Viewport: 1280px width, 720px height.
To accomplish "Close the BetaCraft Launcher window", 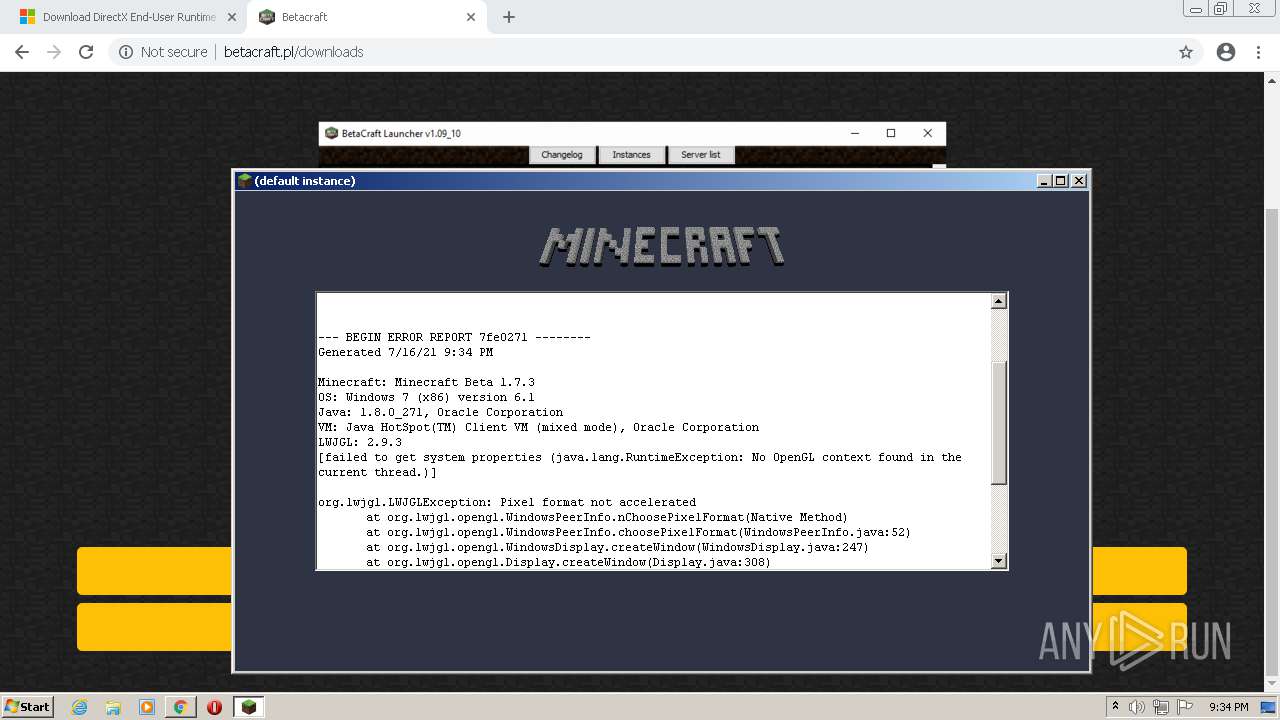I will (927, 133).
